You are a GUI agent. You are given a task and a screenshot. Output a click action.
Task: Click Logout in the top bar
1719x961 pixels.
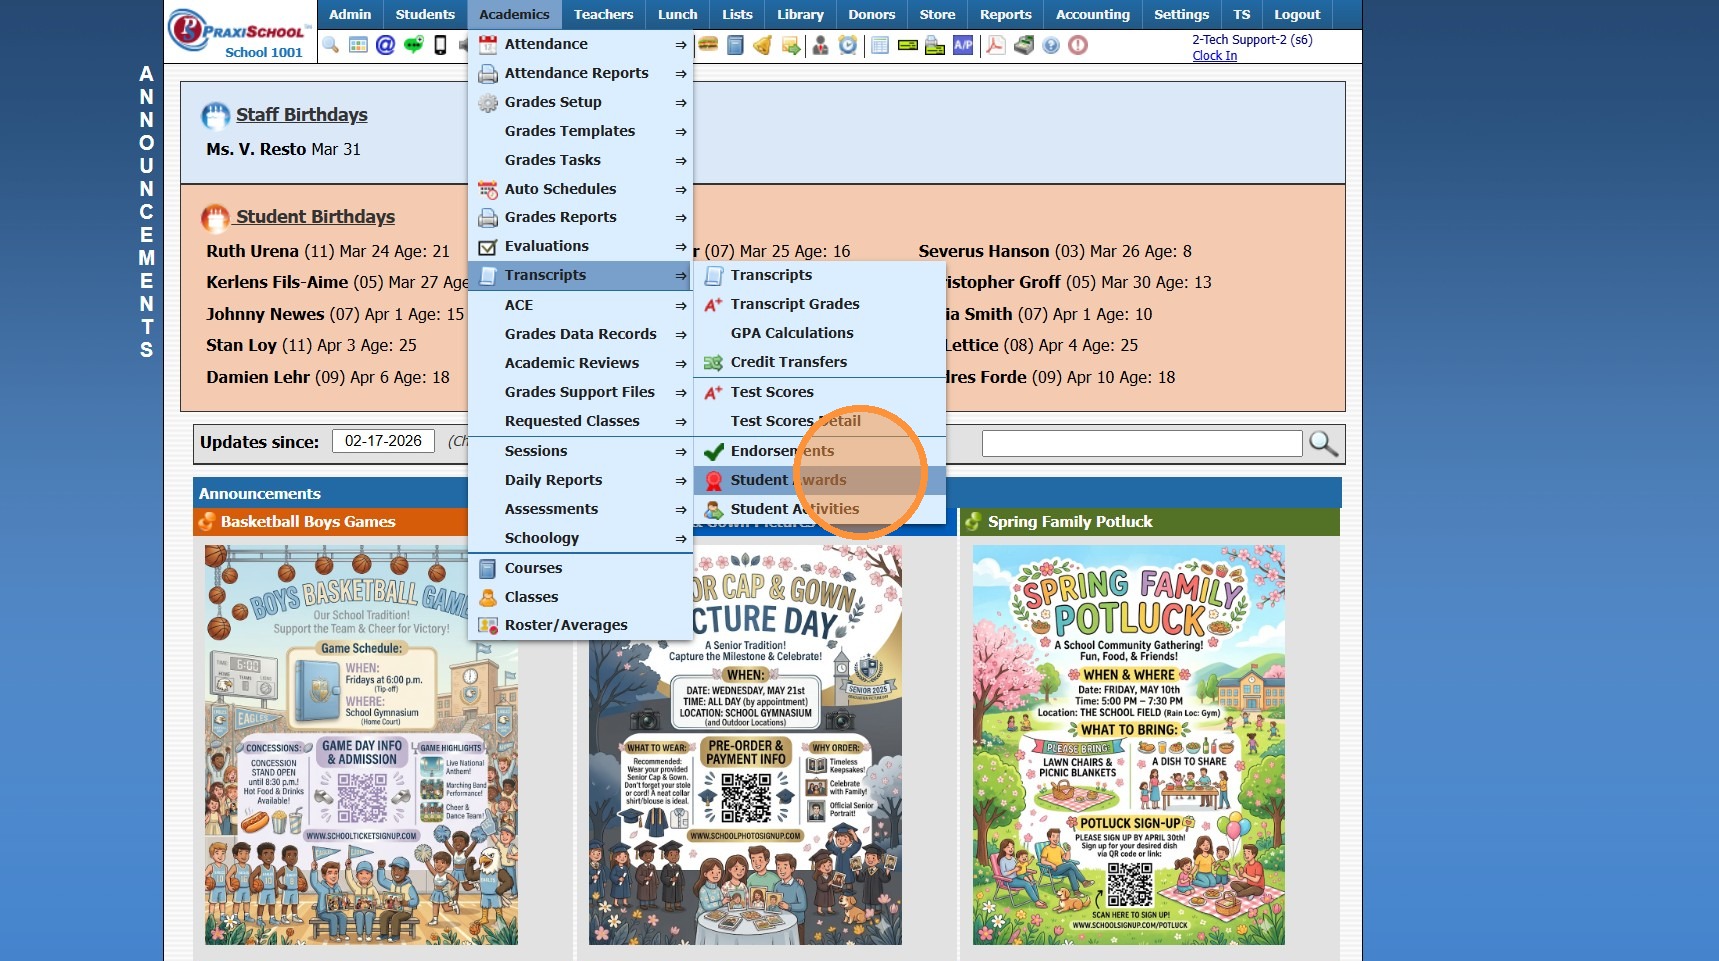[1297, 14]
